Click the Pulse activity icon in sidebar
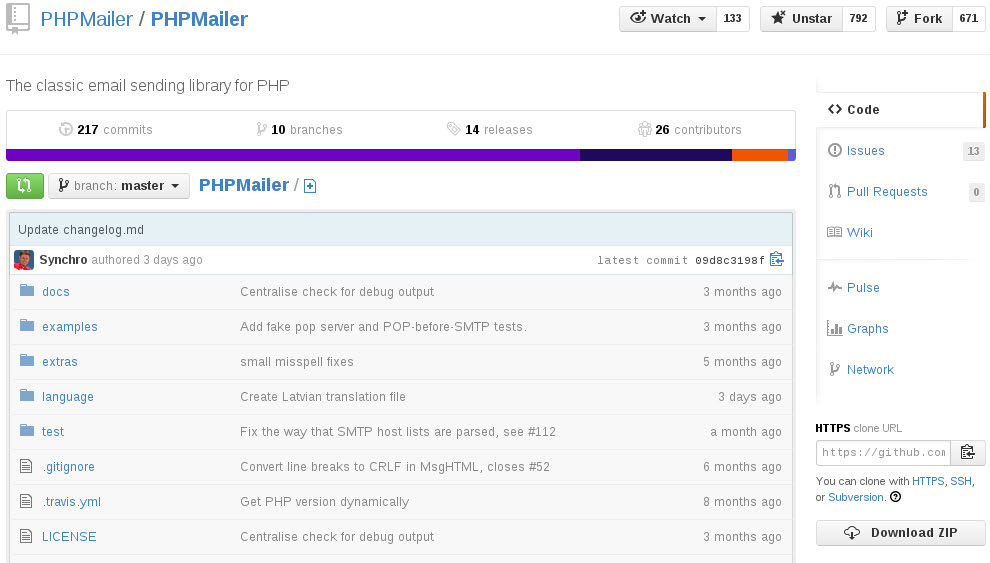Viewport: 990px width, 563px height. pos(835,287)
